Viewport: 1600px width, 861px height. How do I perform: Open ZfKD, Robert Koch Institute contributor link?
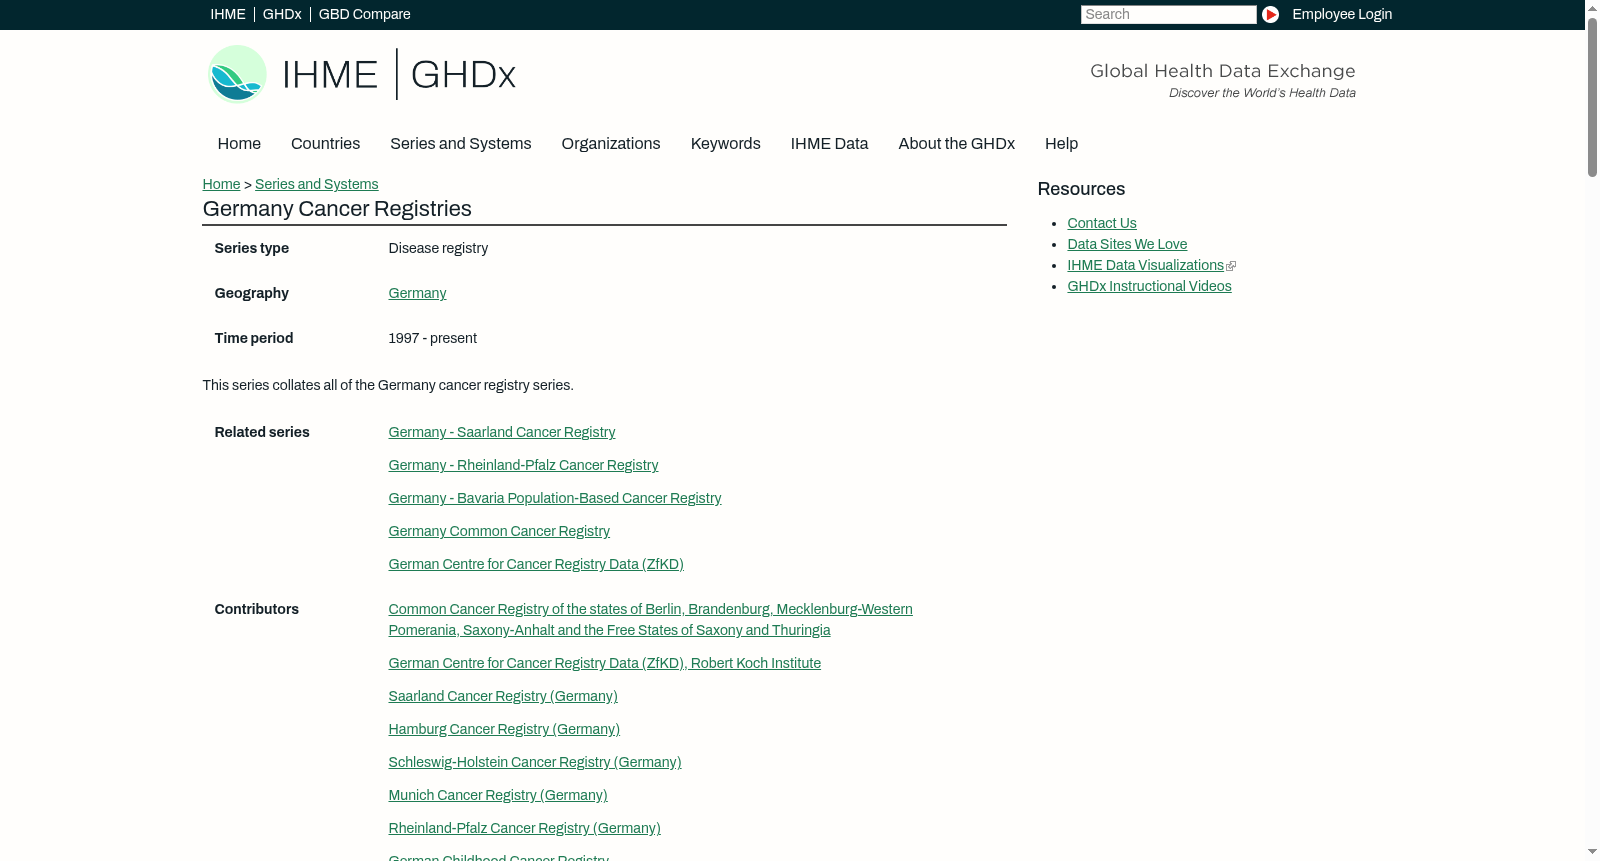point(604,663)
